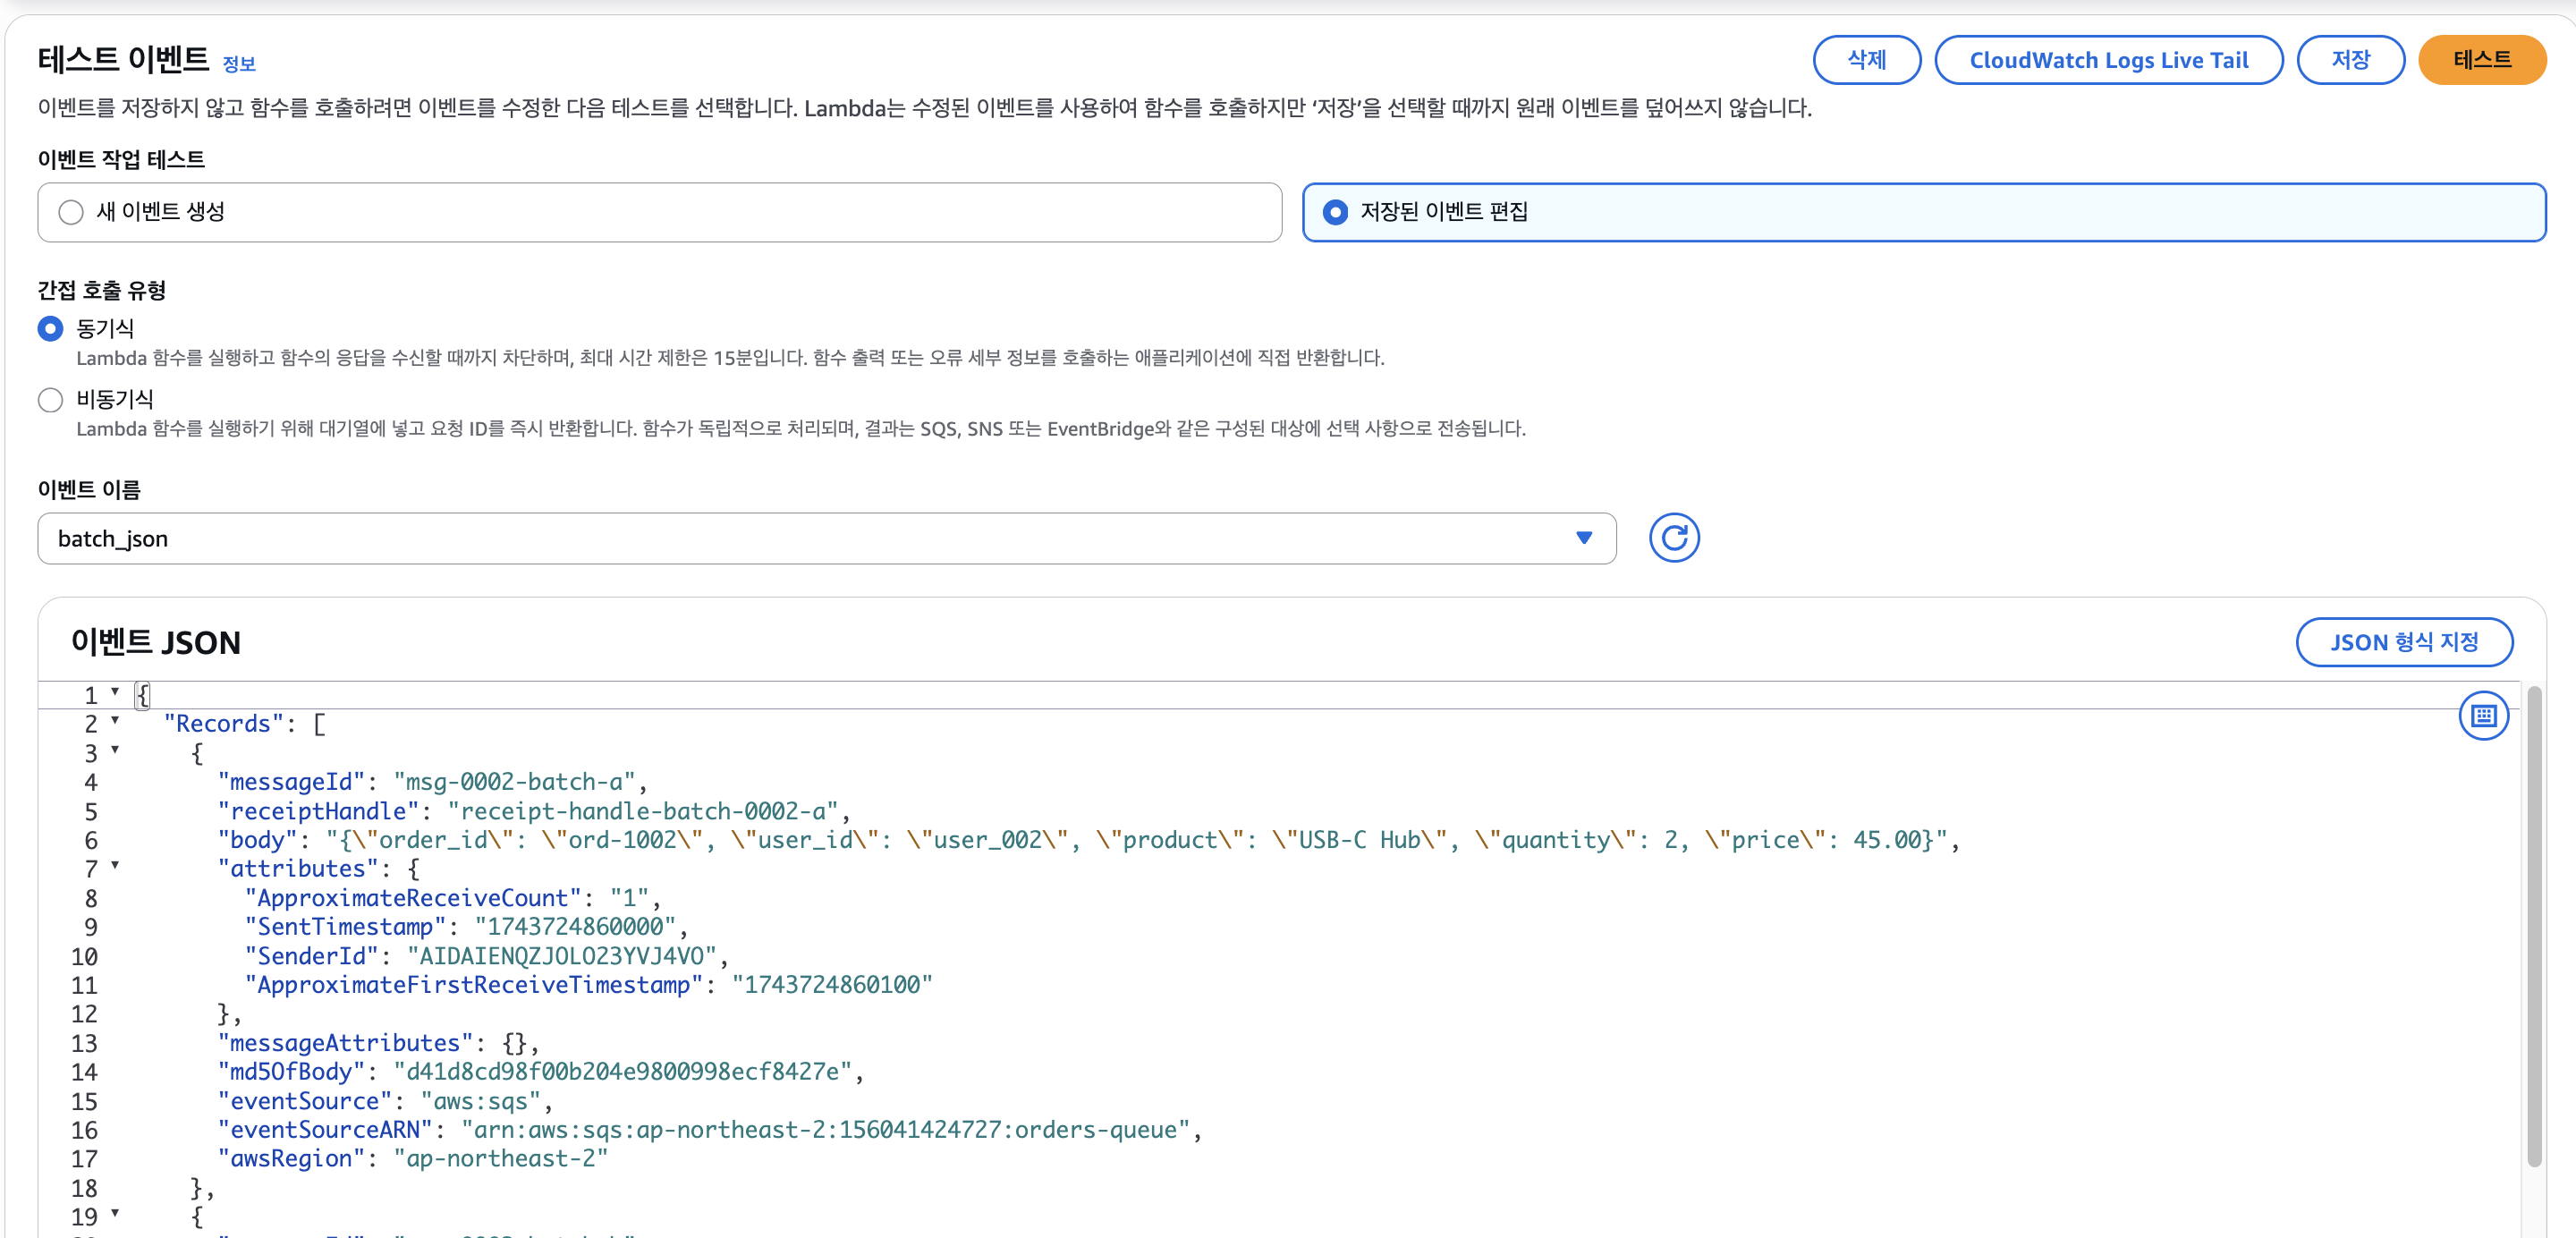The height and width of the screenshot is (1238, 2576).
Task: Click the 저장 button
Action: pyautogui.click(x=2350, y=60)
